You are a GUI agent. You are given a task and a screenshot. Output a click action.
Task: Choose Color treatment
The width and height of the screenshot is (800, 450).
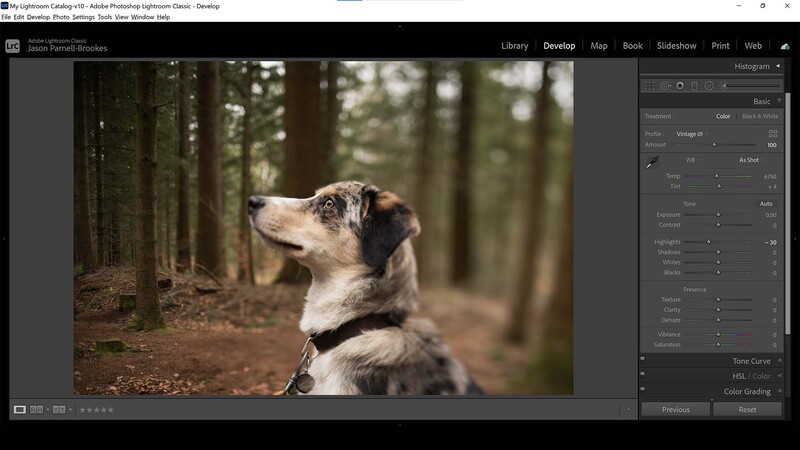(x=723, y=116)
